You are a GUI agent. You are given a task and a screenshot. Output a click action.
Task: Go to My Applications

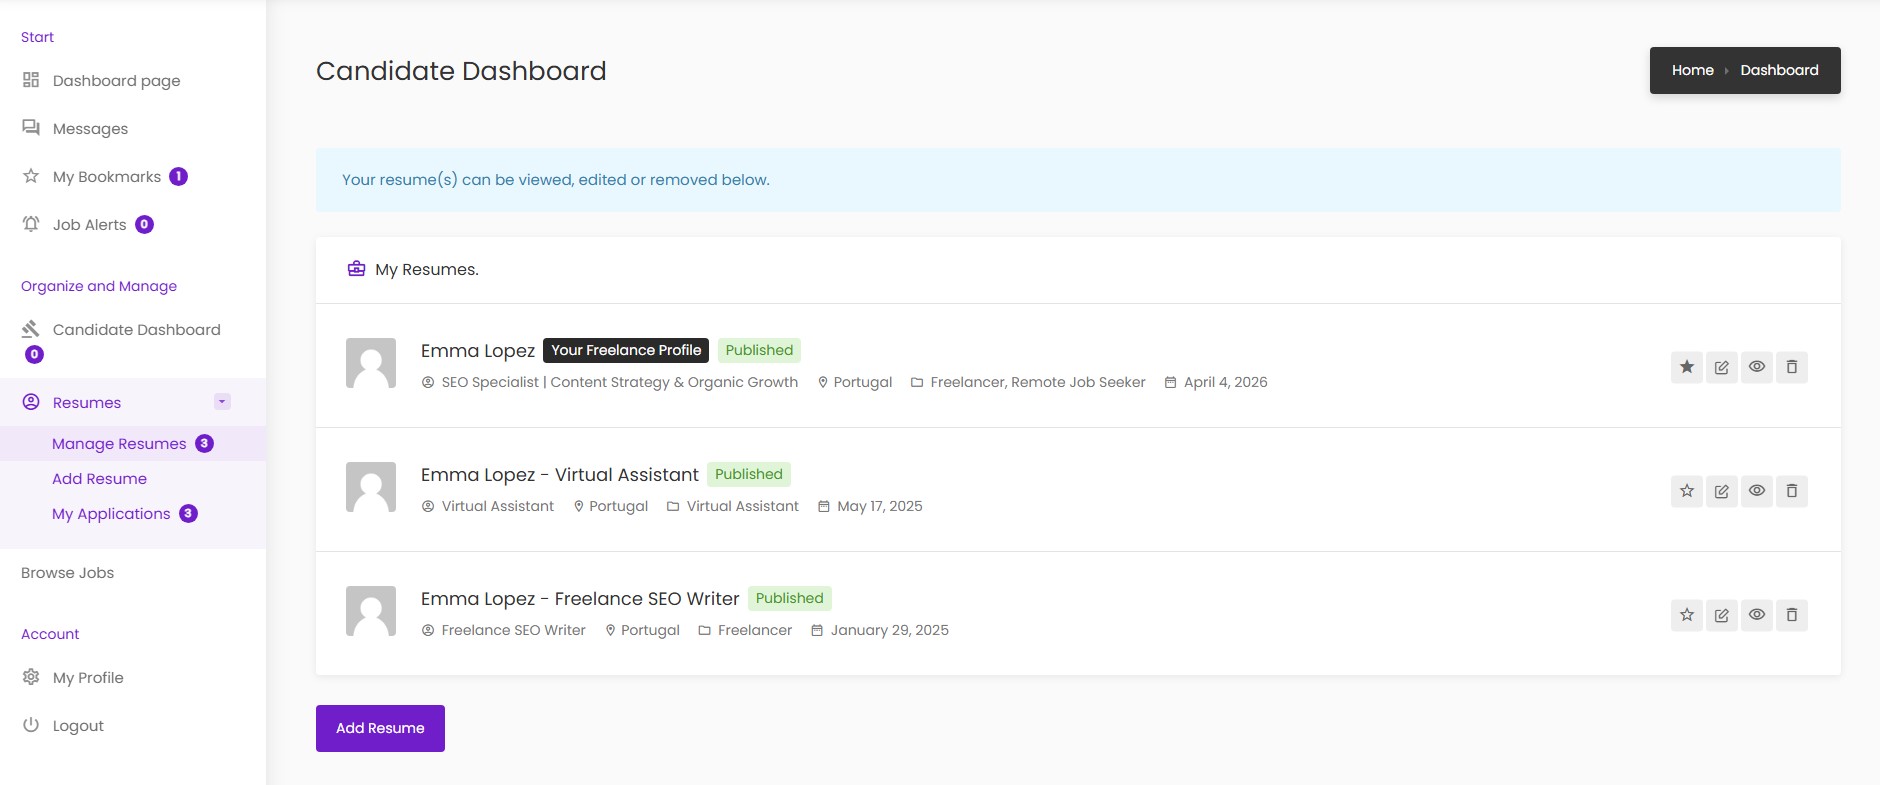pos(111,514)
